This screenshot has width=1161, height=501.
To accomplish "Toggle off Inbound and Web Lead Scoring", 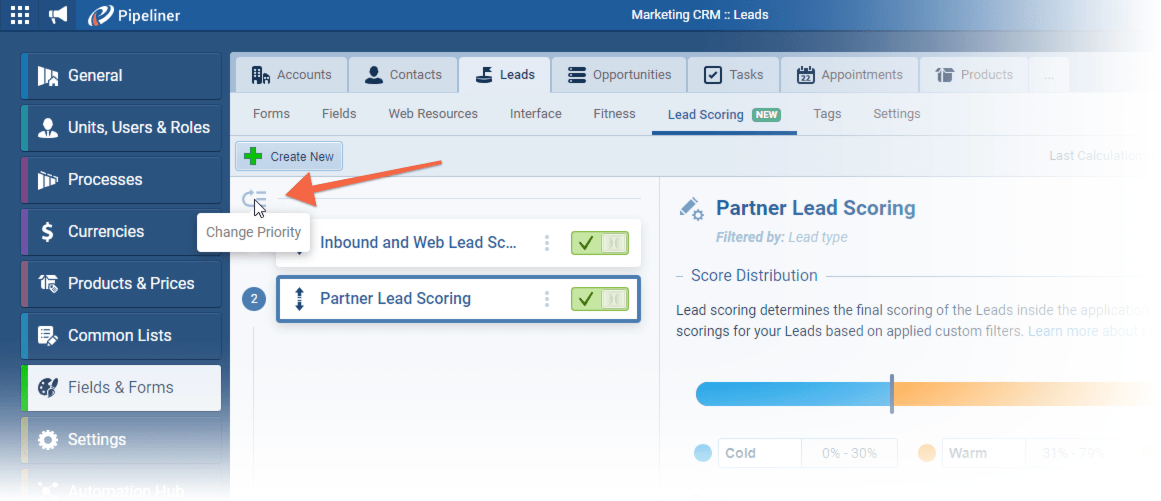I will pos(599,243).
